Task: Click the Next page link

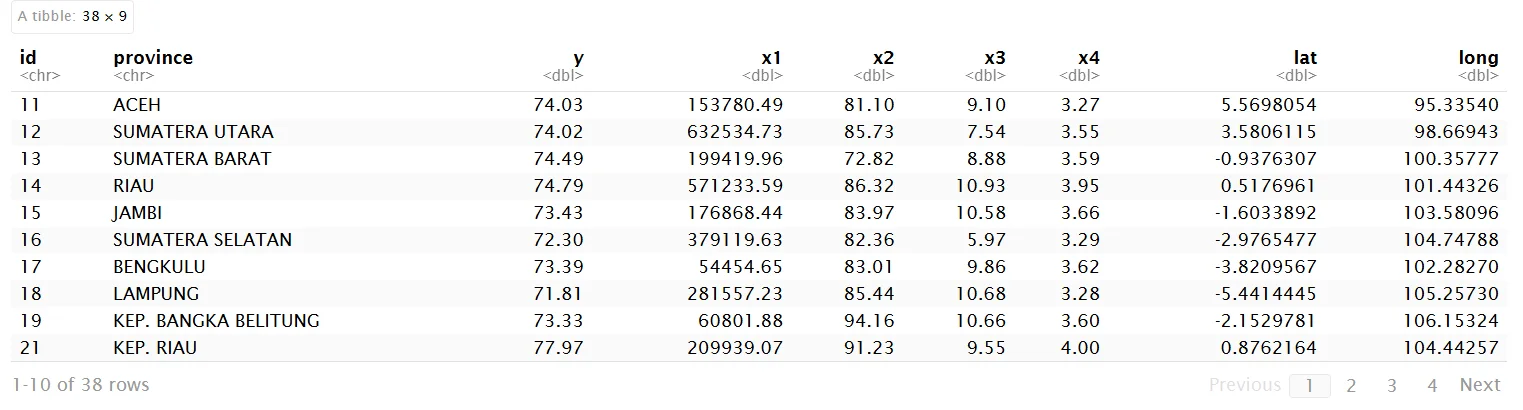Action: (x=1479, y=385)
